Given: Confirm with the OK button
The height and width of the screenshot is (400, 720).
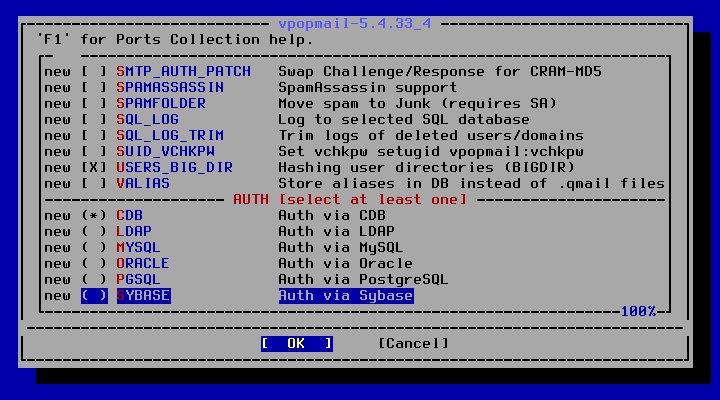Looking at the screenshot, I should 297,344.
